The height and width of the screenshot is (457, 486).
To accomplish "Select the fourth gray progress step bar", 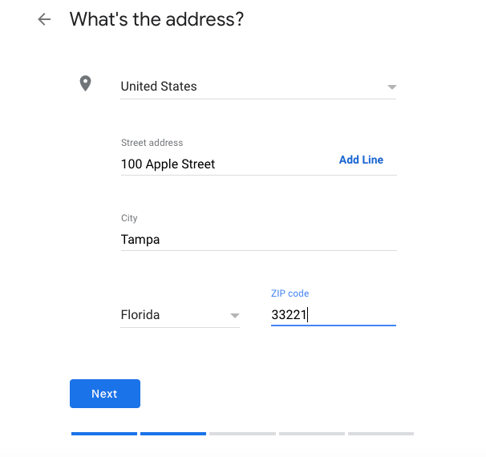I will [x=312, y=434].
